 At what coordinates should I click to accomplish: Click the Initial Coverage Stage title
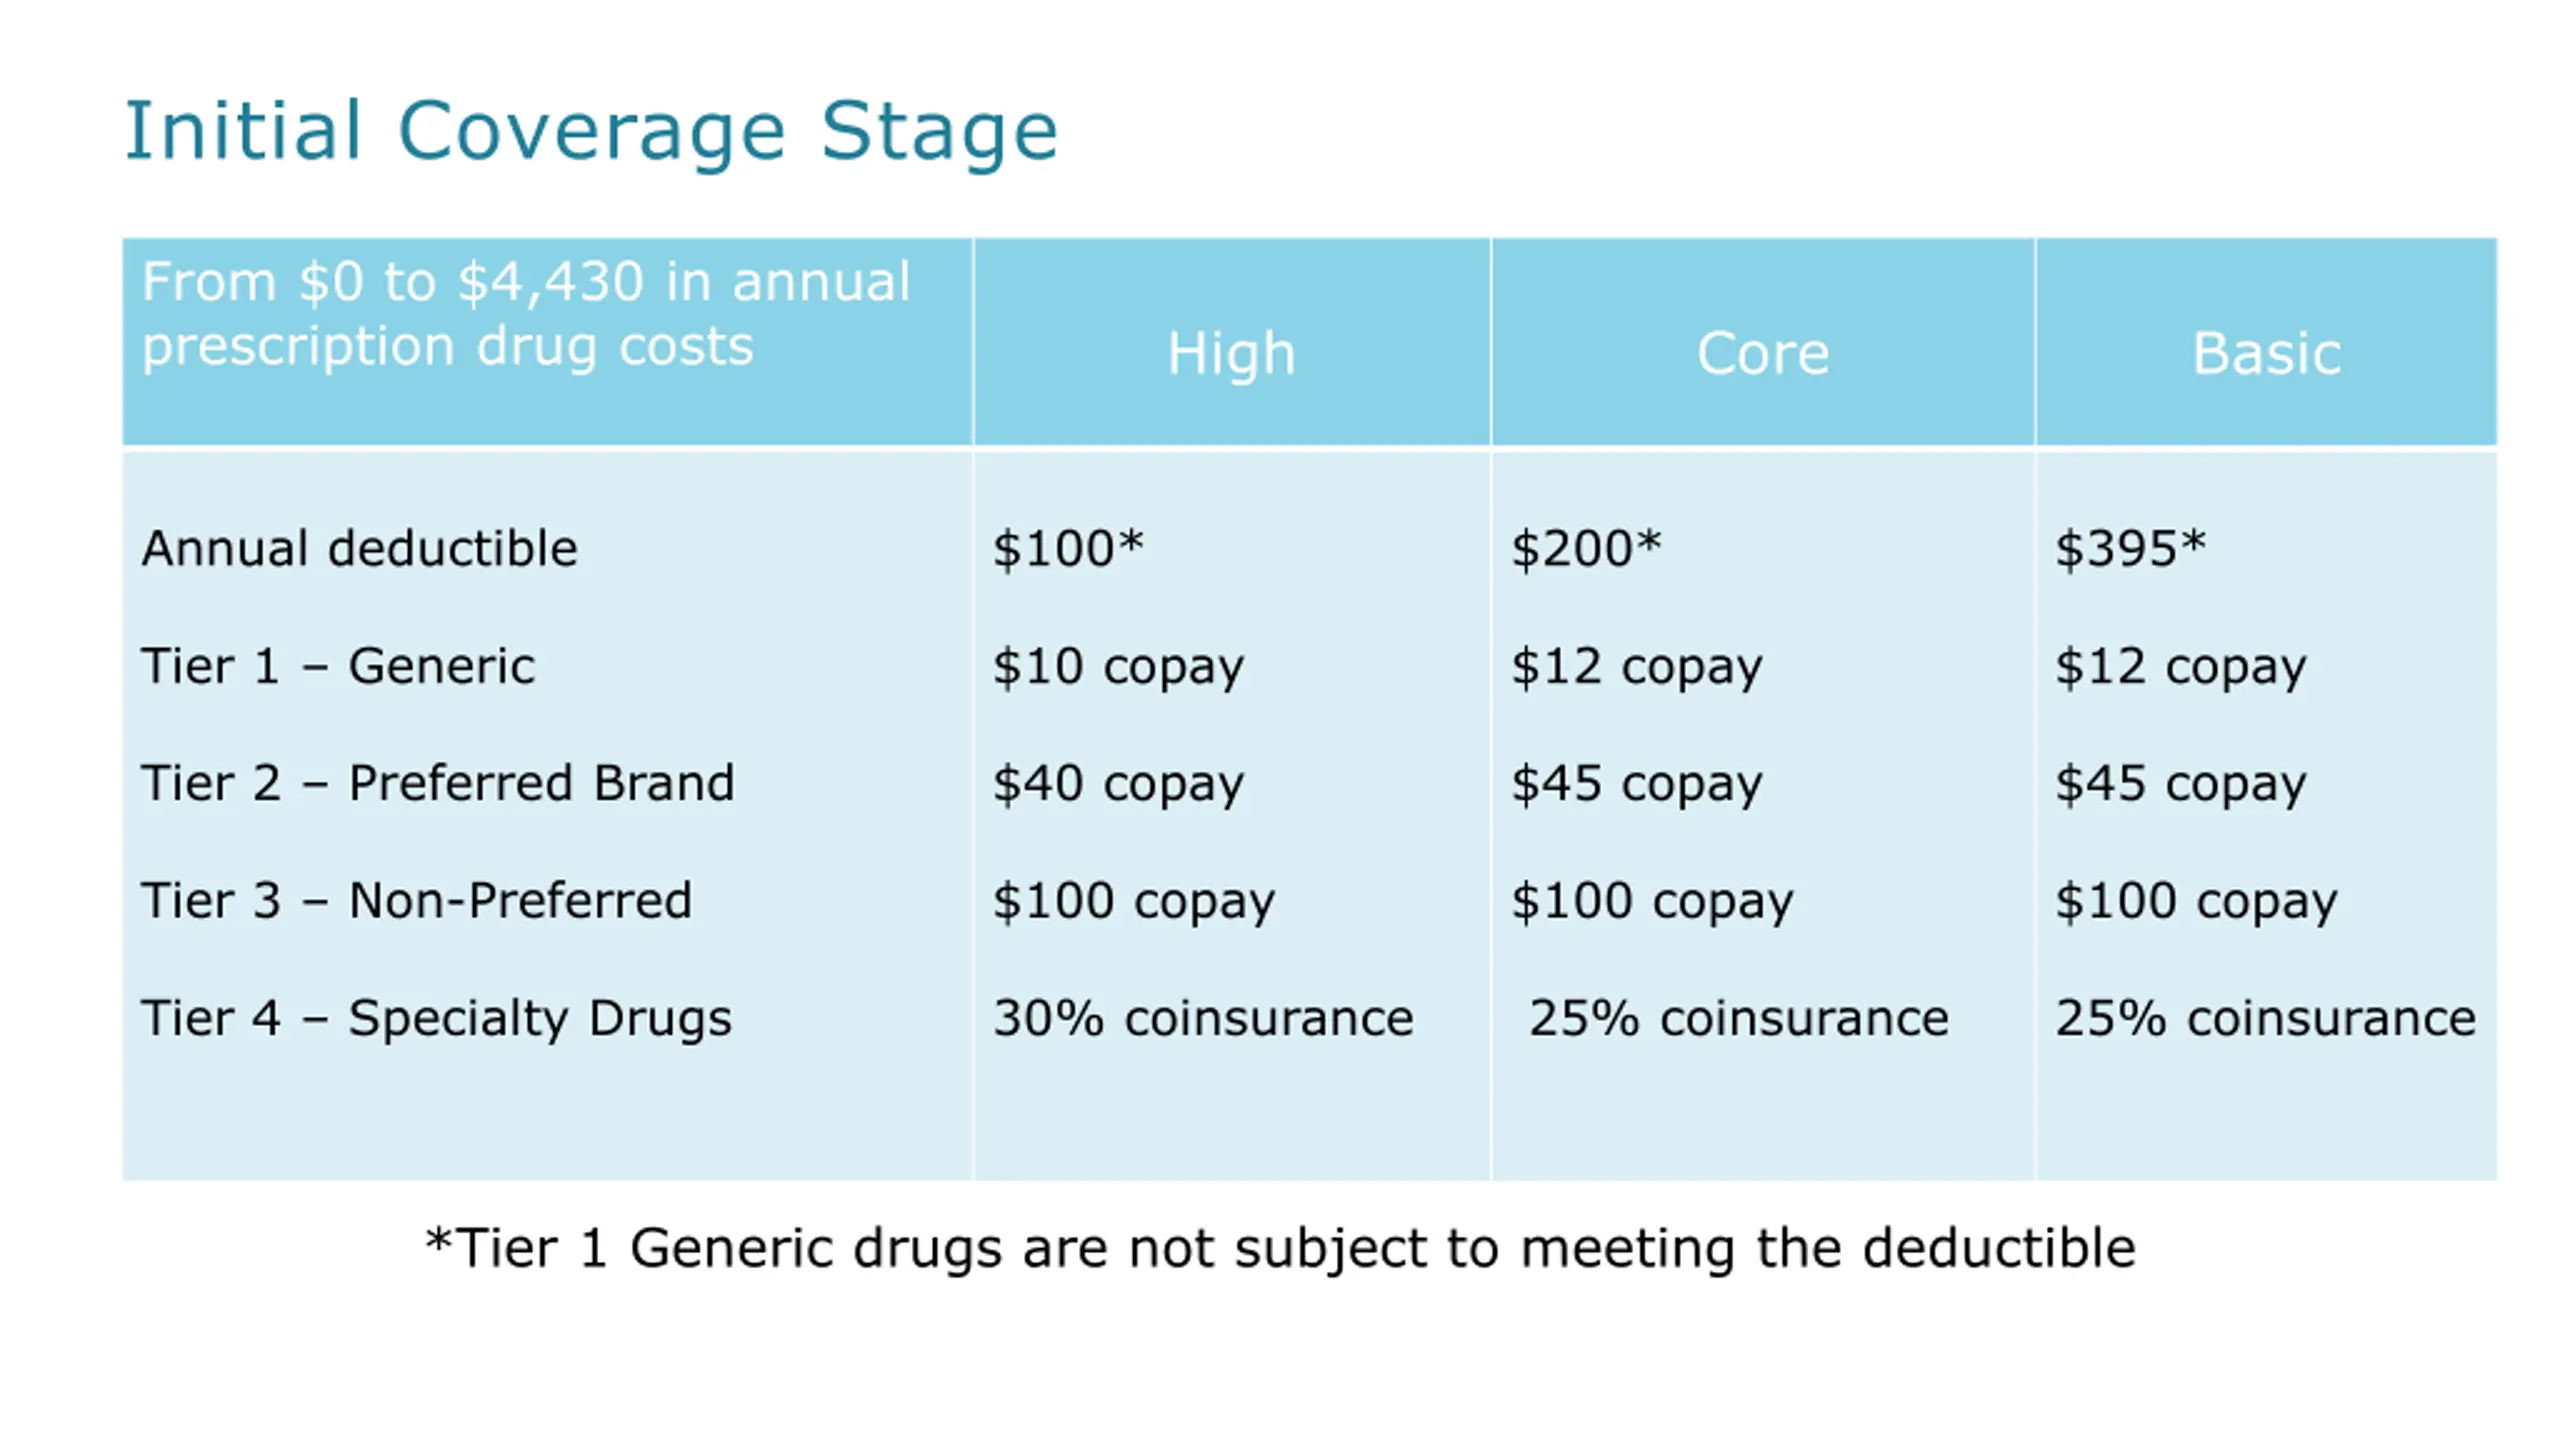click(591, 132)
